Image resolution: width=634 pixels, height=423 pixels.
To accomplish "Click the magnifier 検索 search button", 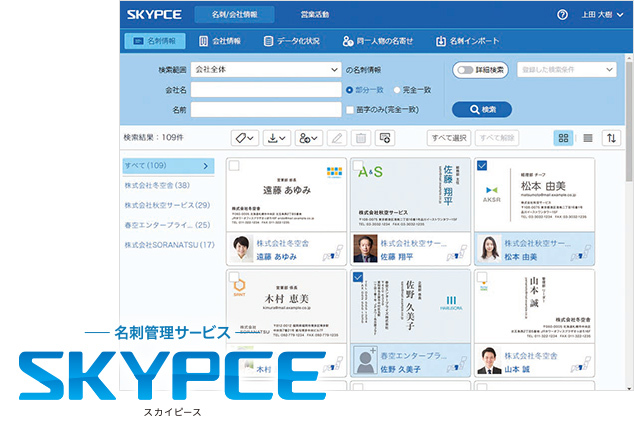I will point(482,109).
